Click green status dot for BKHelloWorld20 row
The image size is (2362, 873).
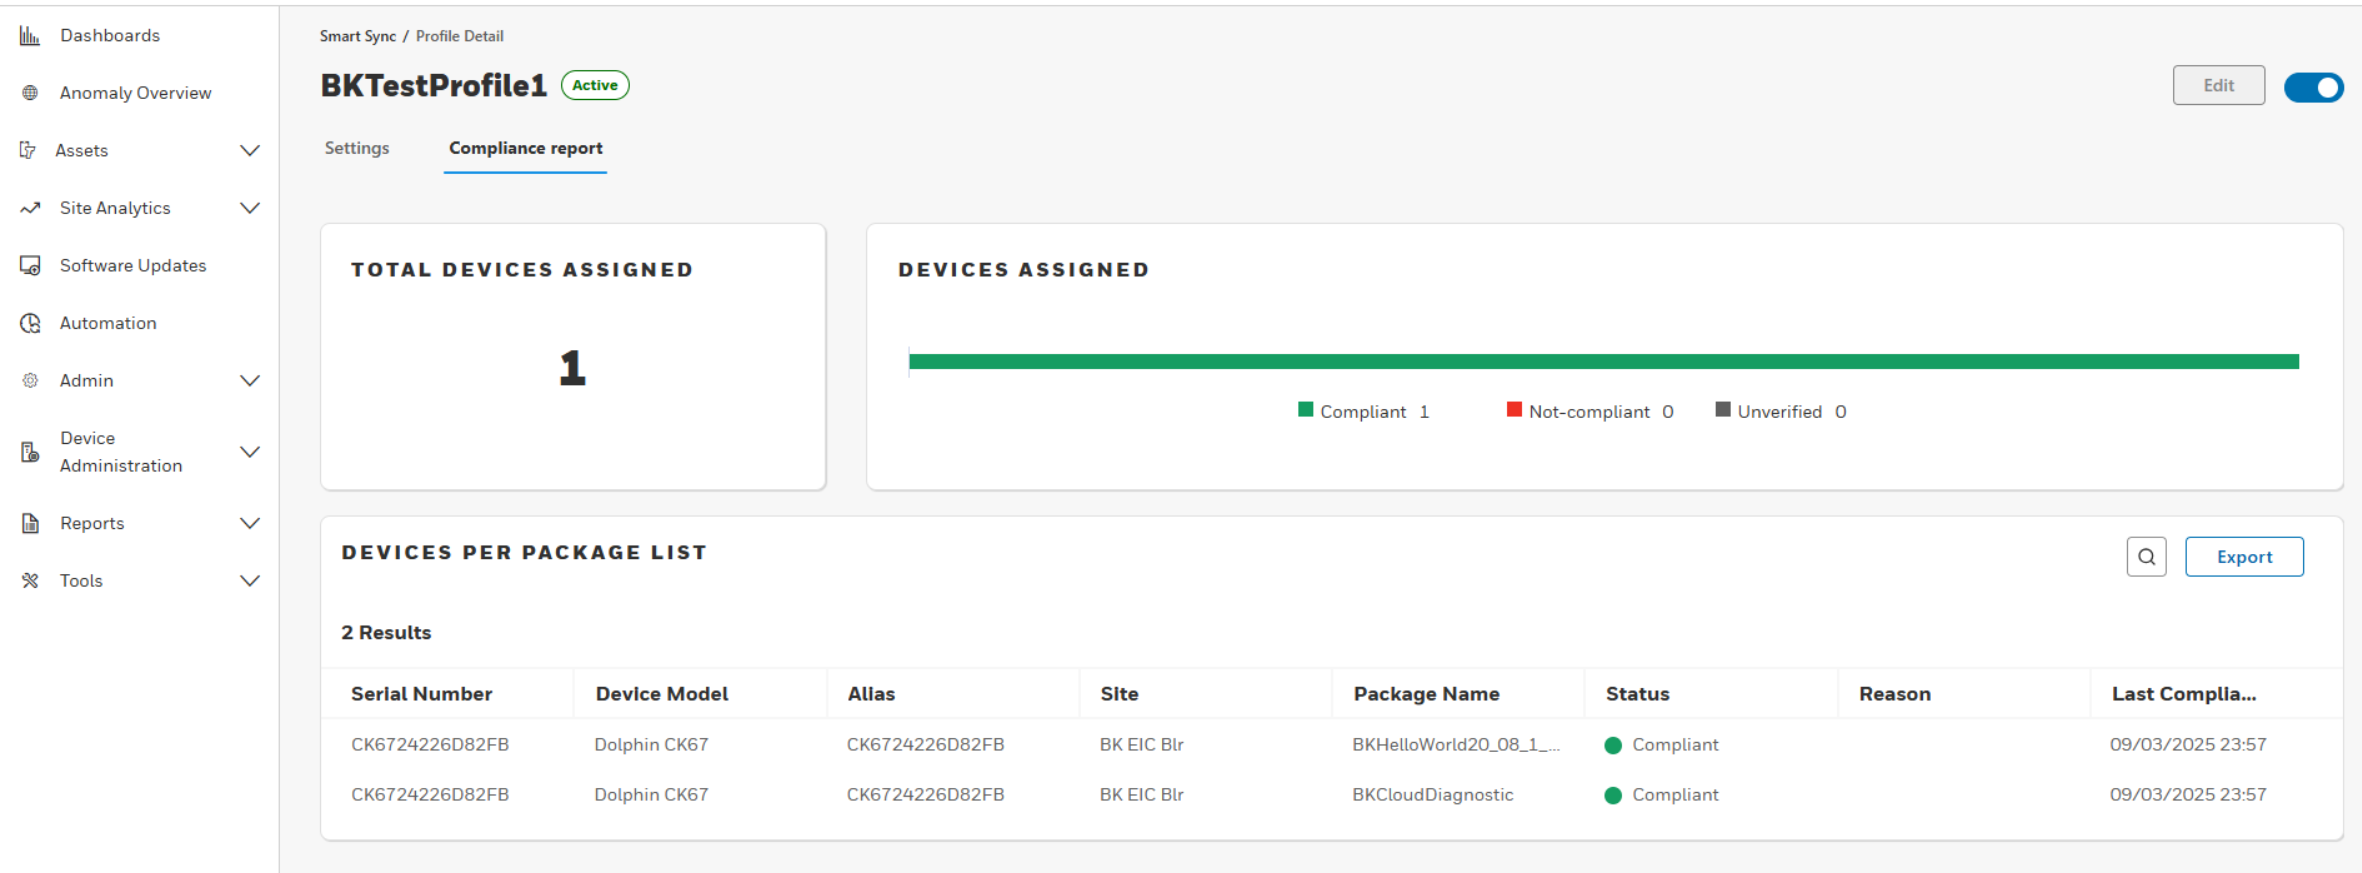1612,746
